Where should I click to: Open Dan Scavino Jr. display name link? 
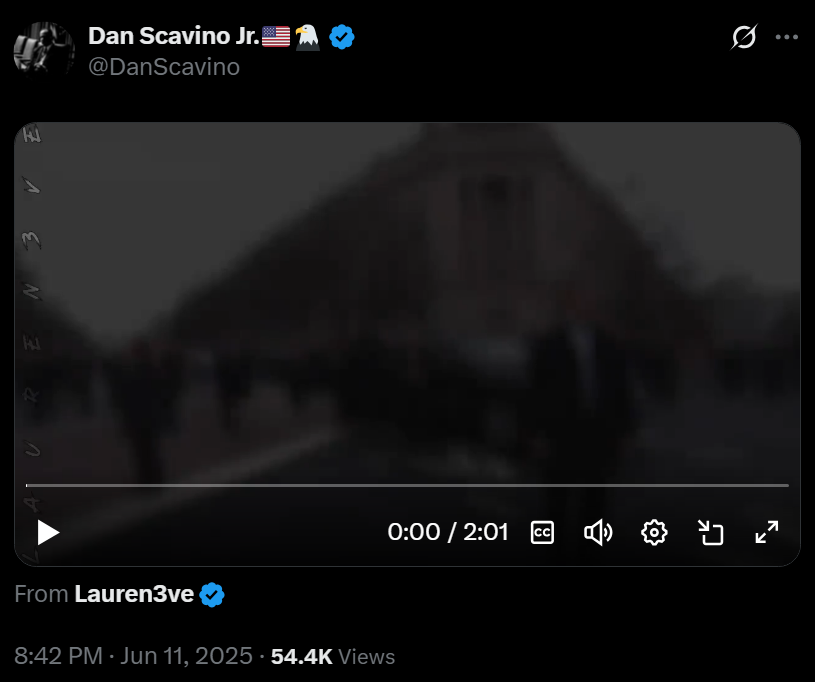[x=174, y=36]
